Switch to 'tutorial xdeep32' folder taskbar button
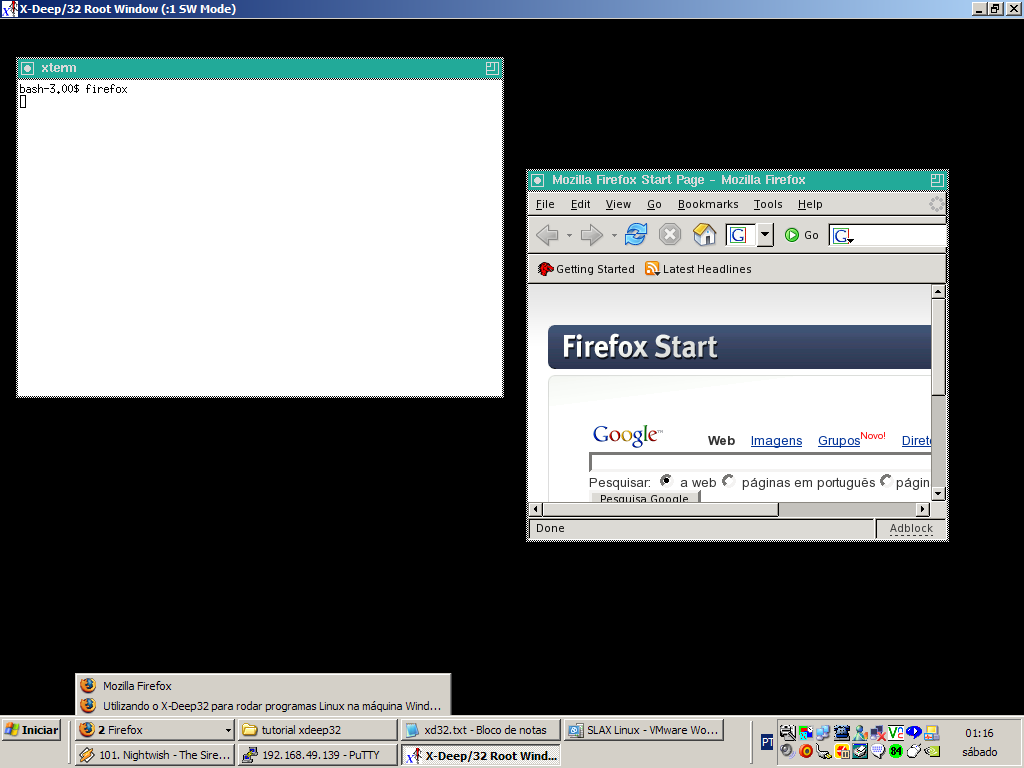The image size is (1024, 768). 317,730
